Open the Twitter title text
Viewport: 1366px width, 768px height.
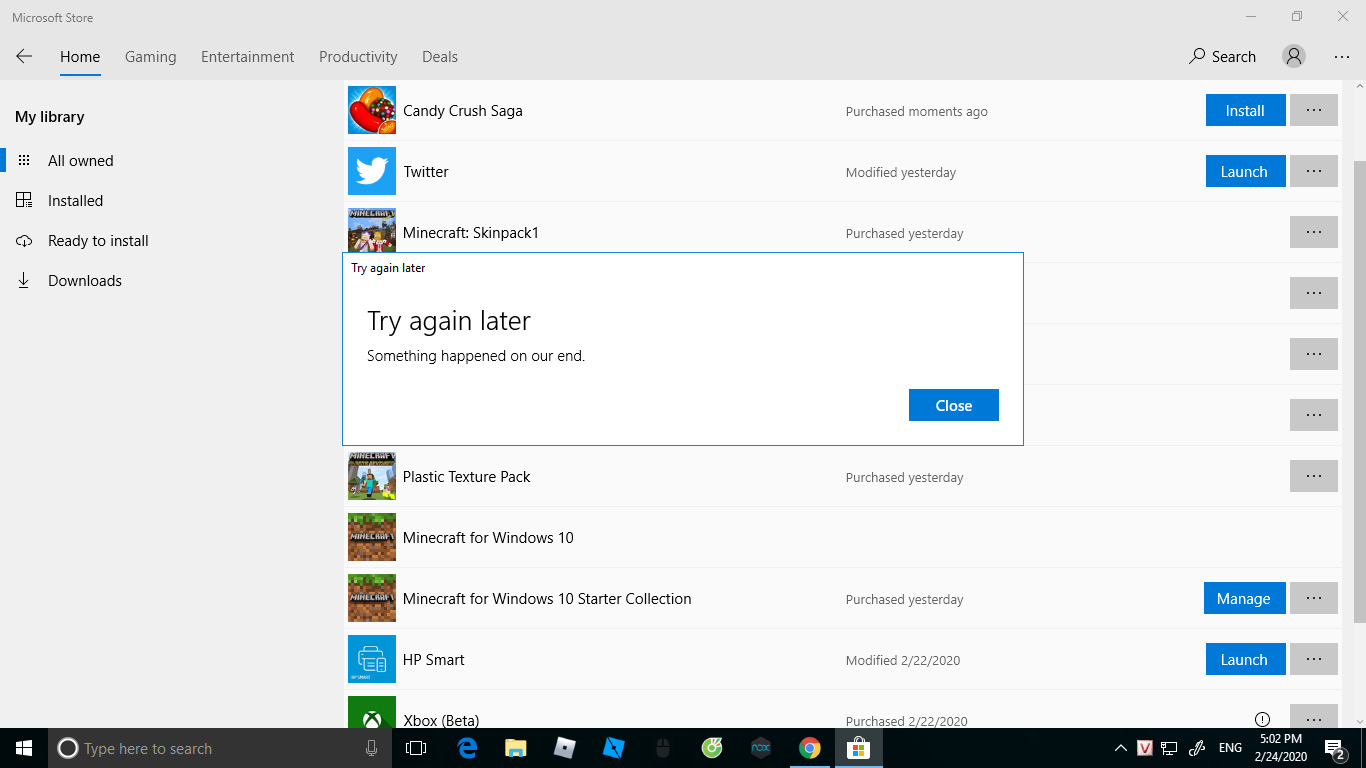(x=426, y=172)
